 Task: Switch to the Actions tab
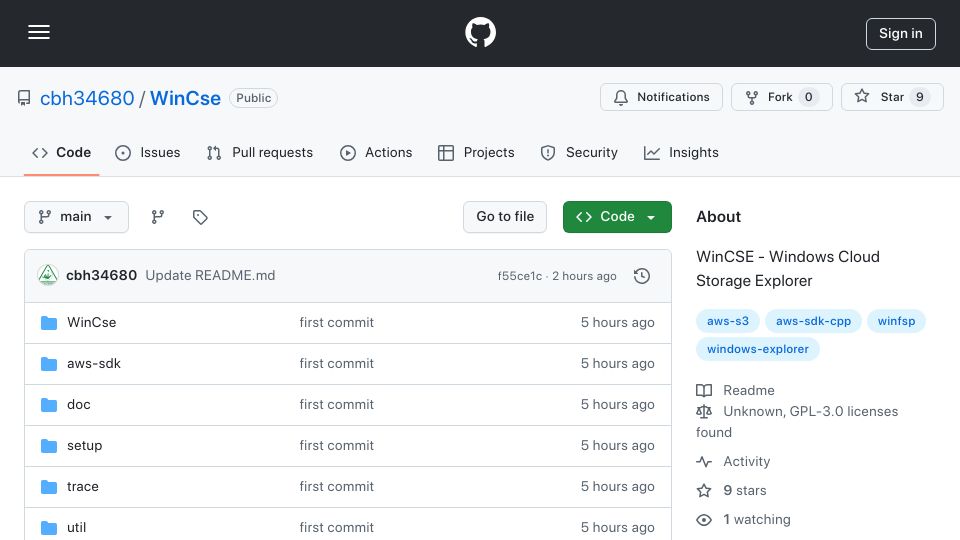(376, 152)
